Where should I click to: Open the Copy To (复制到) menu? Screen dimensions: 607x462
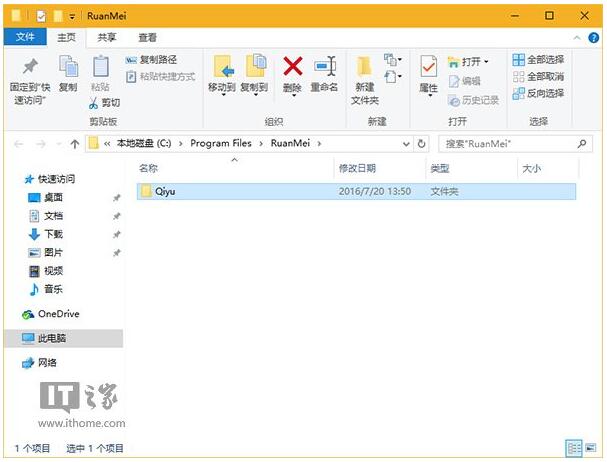tap(254, 75)
